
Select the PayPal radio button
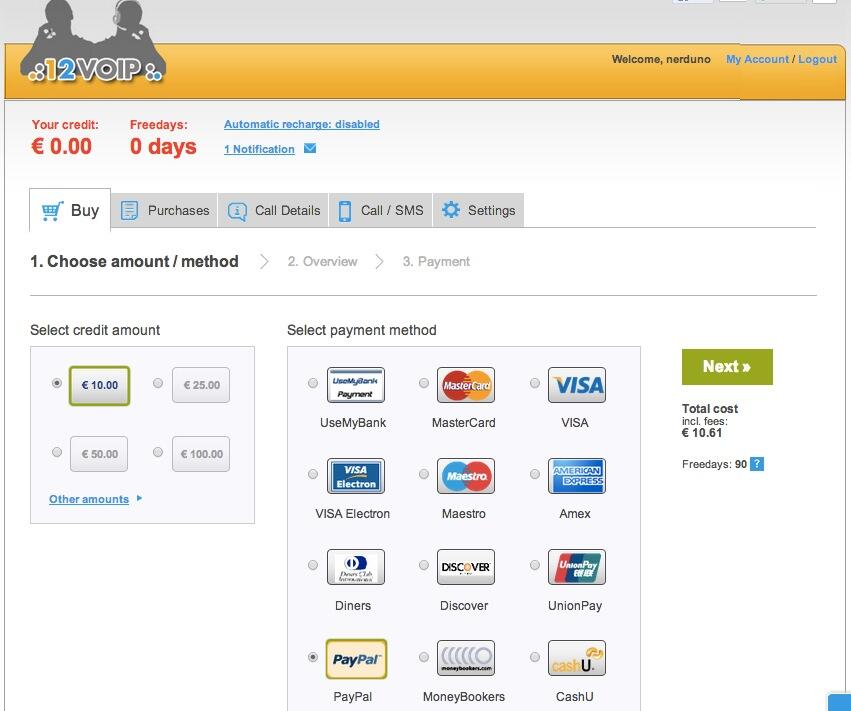tap(313, 657)
